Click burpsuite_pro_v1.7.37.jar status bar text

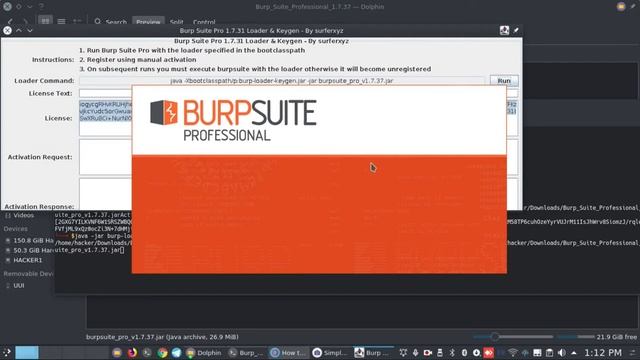click(x=162, y=337)
